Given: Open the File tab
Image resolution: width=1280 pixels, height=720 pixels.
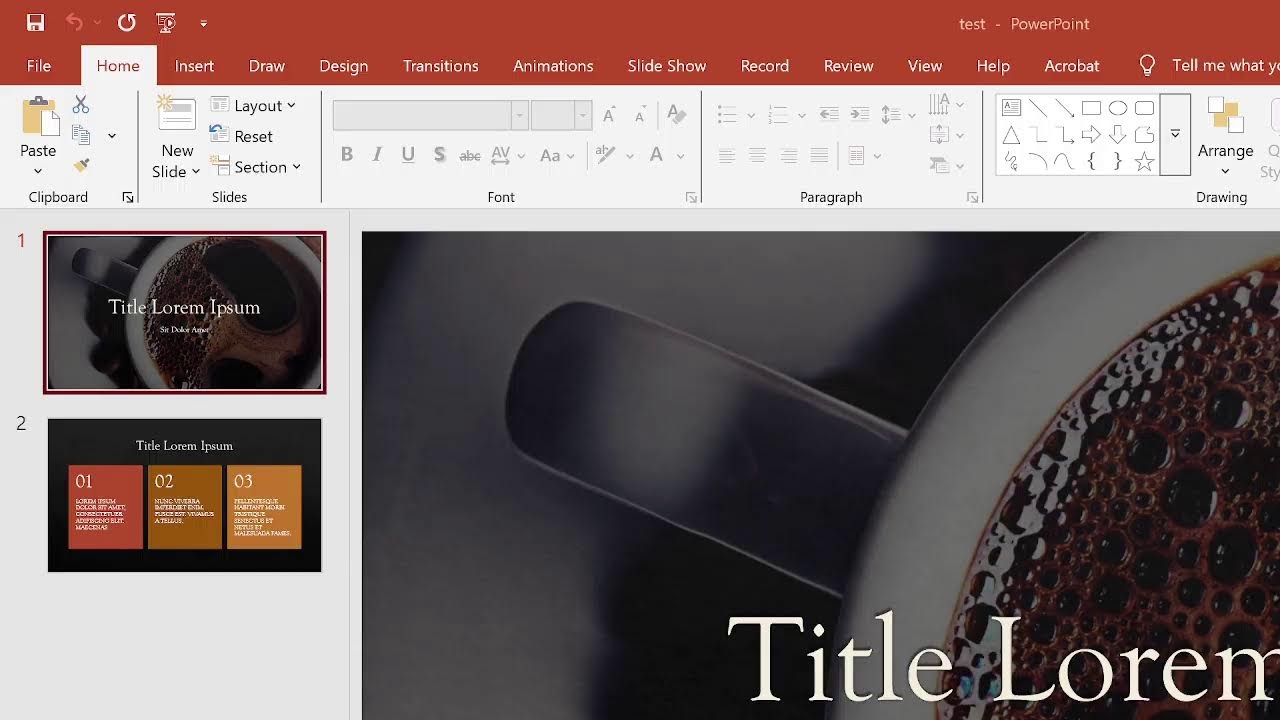Looking at the screenshot, I should [x=39, y=66].
